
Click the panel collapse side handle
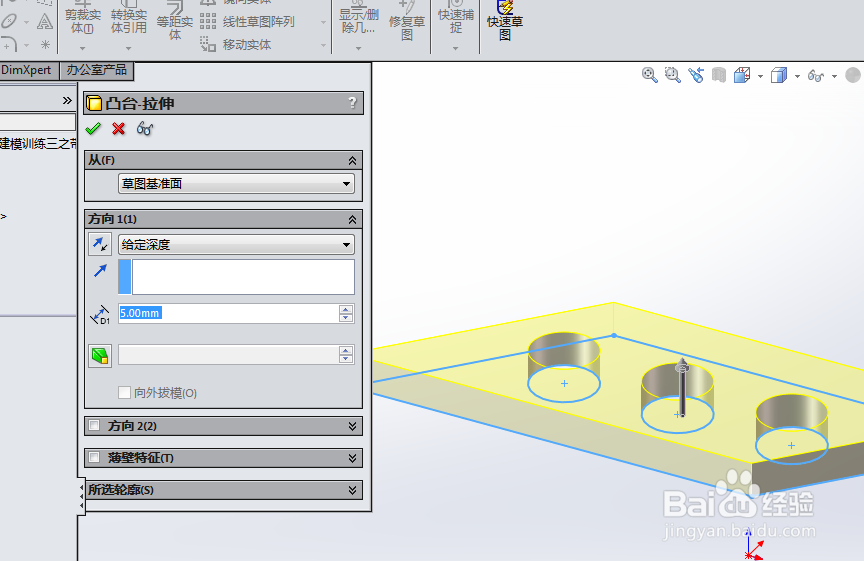(81, 497)
